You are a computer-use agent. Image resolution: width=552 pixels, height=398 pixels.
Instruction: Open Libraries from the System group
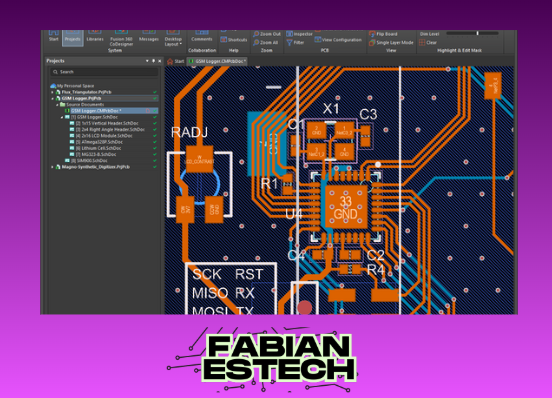pyautogui.click(x=95, y=36)
